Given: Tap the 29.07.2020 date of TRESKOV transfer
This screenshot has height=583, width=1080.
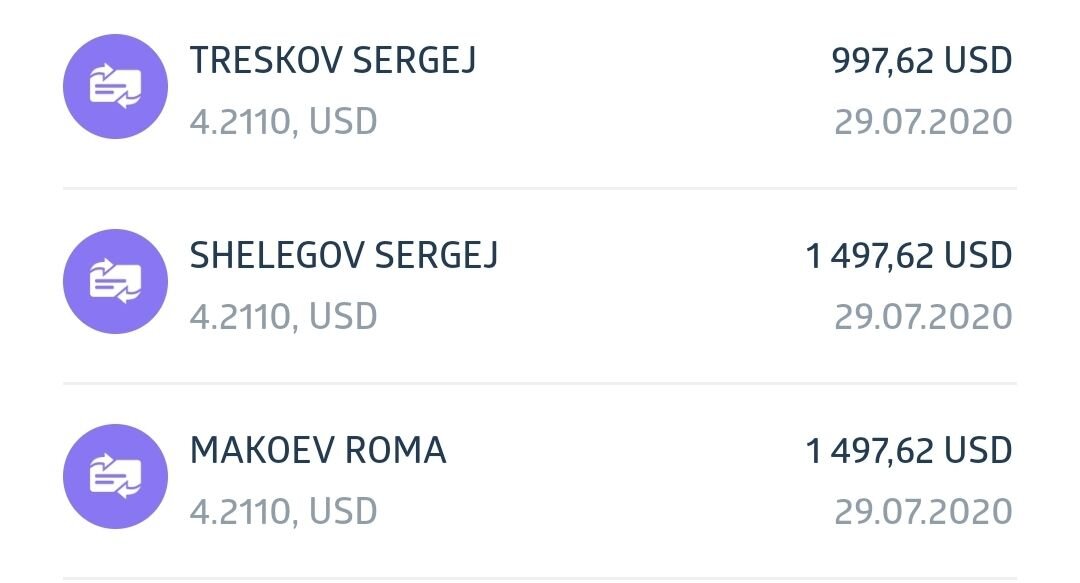Looking at the screenshot, I should (x=923, y=122).
